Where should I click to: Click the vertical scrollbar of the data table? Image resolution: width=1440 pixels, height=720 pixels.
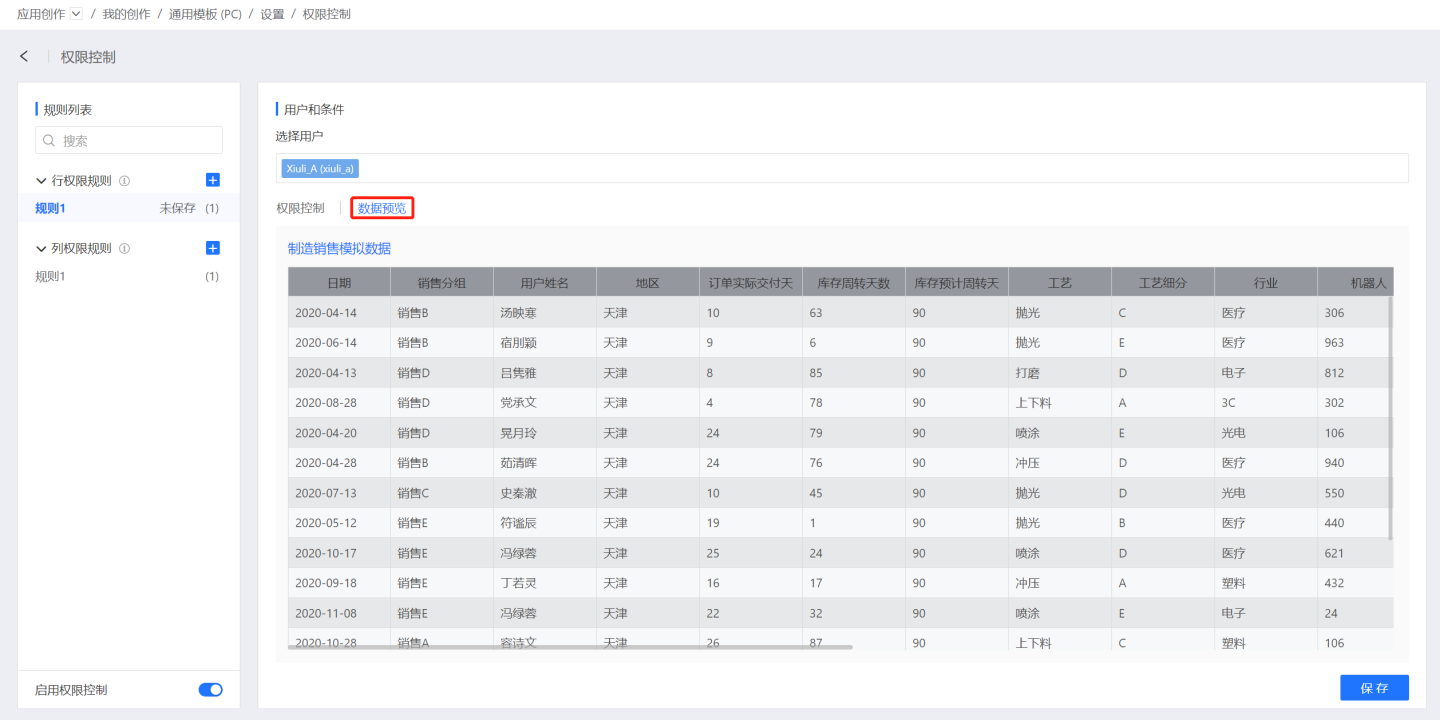tap(1390, 418)
